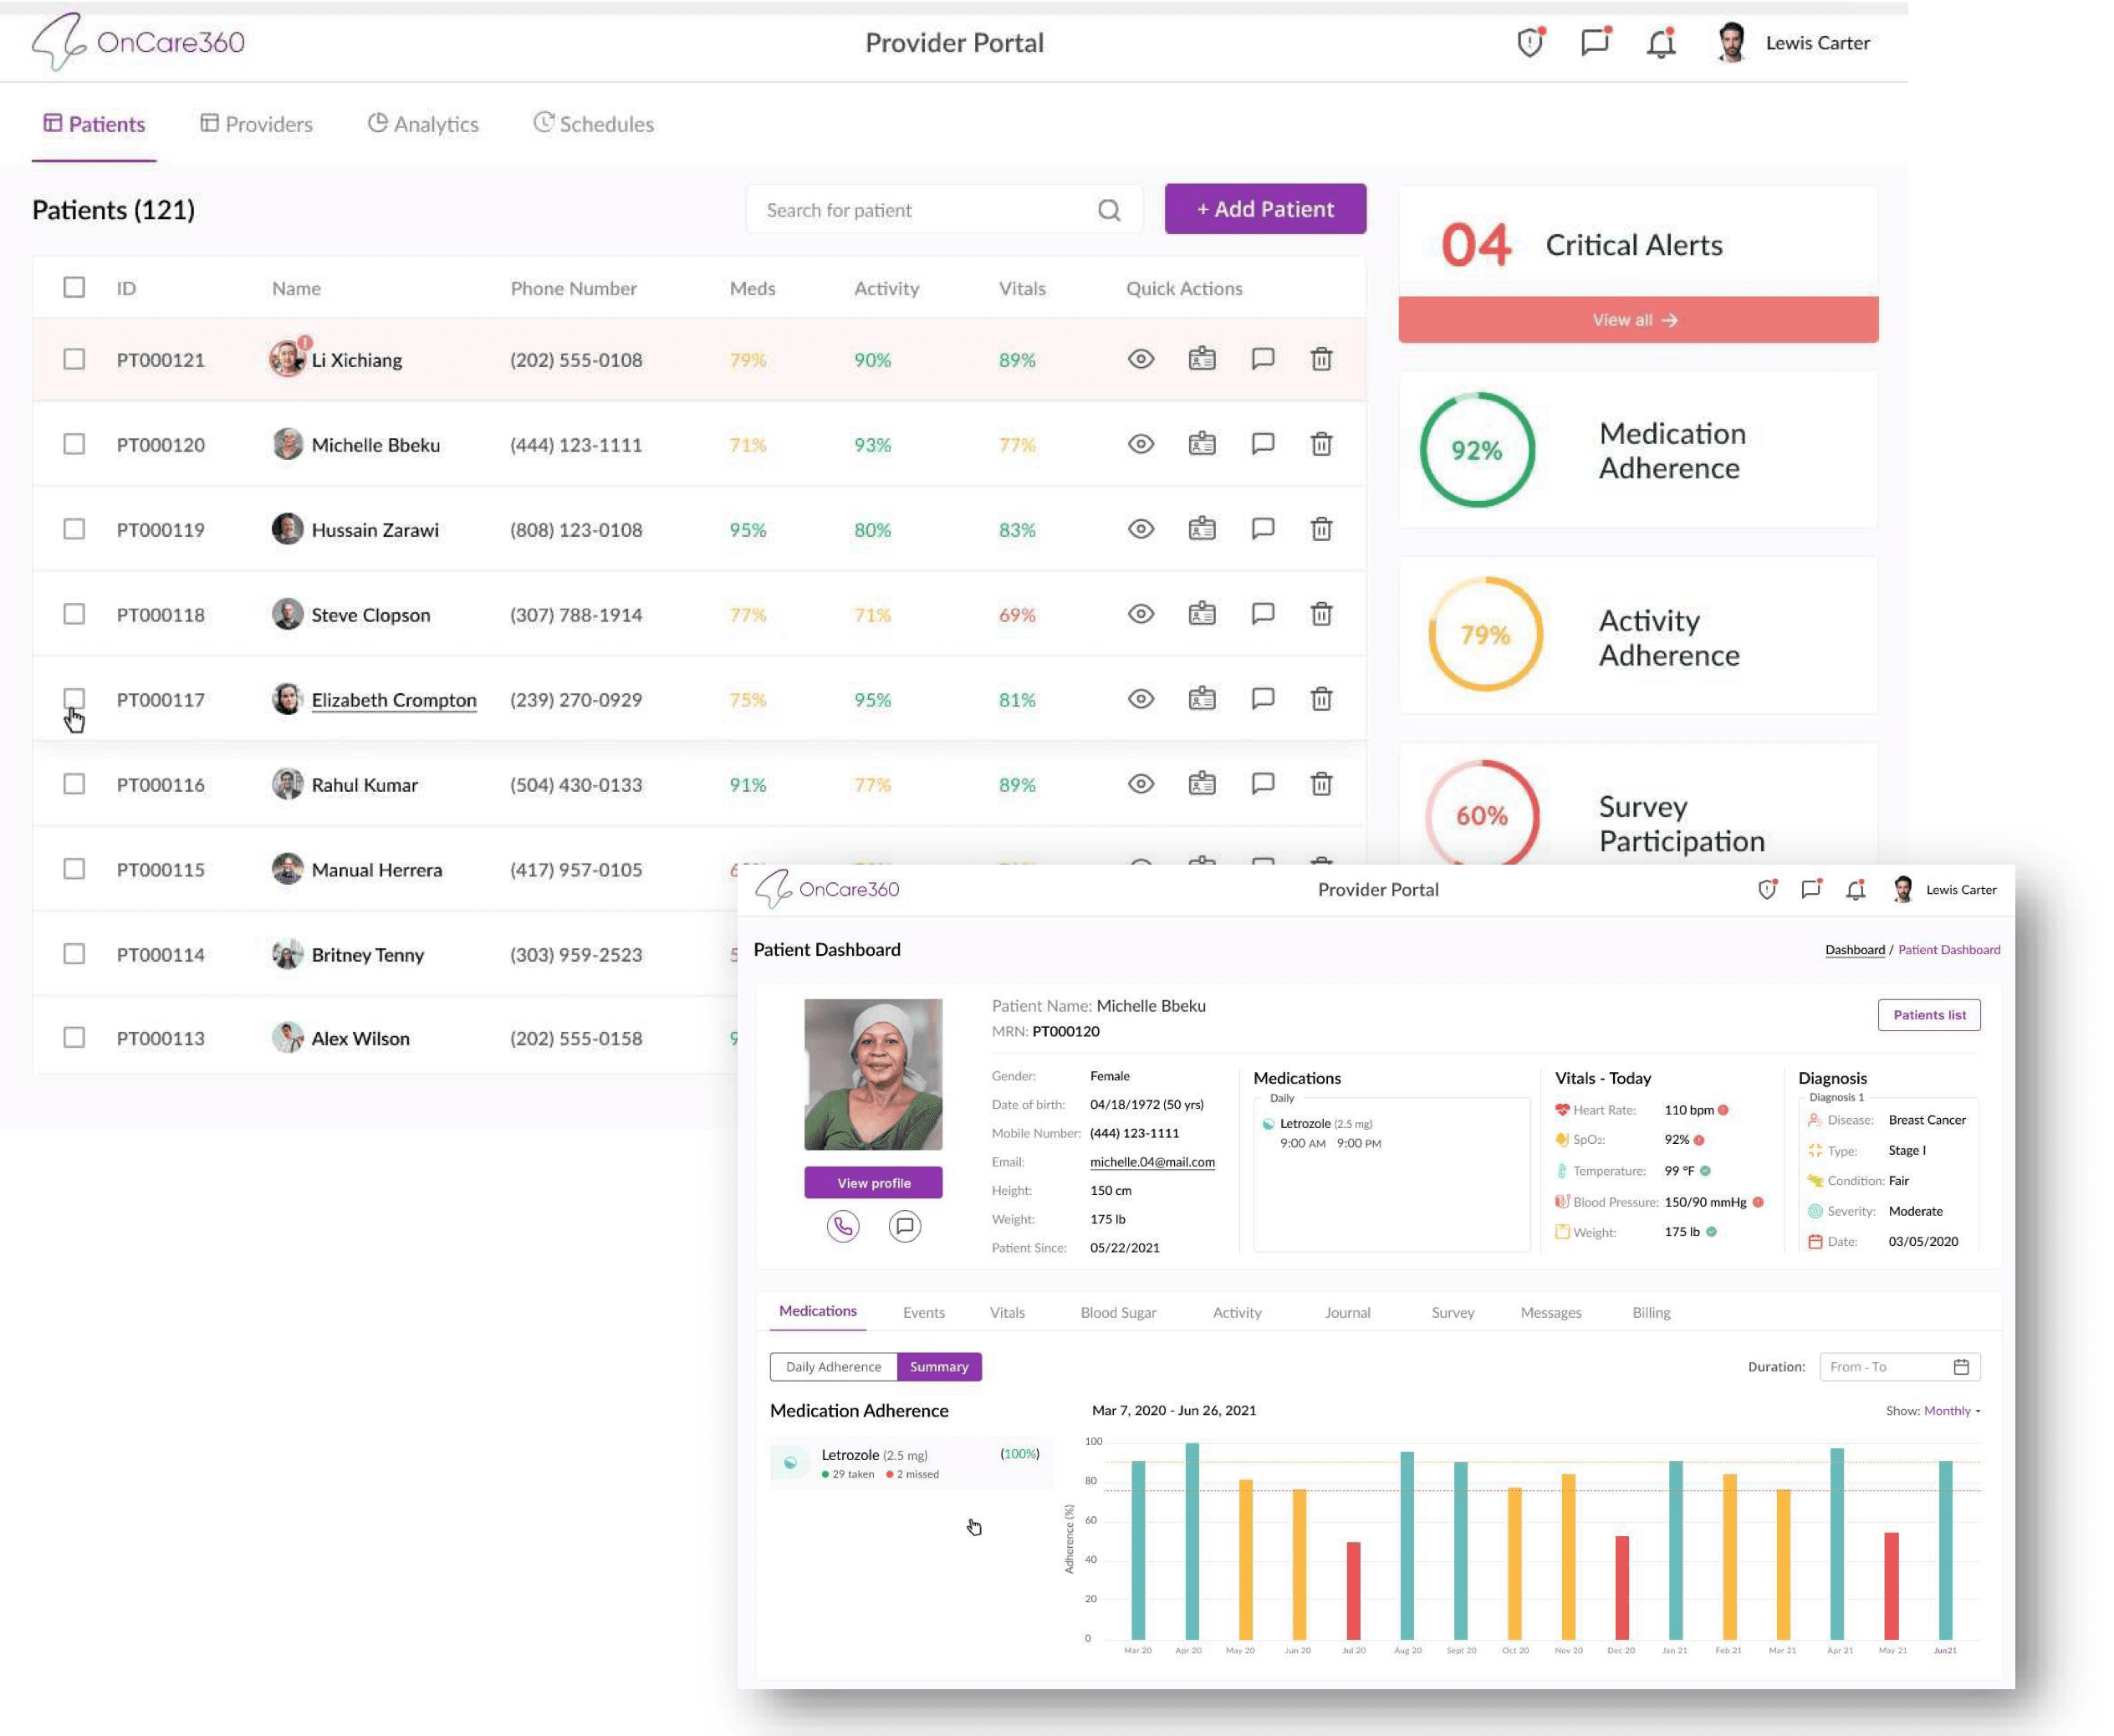The height and width of the screenshot is (1736, 2114).
Task: Message Michelle Bbeku via row chat icon
Action: pos(1263,444)
